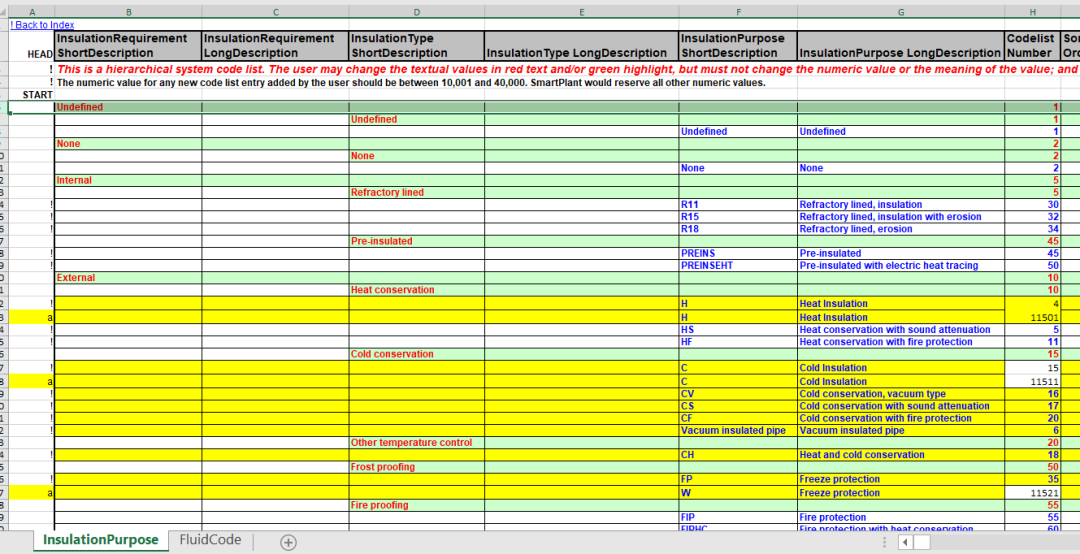
Task: Select the codelist number 11511 cell
Action: [x=1032, y=381]
